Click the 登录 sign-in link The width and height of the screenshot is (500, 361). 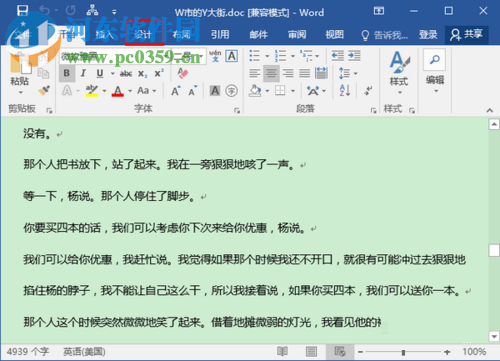tap(428, 34)
